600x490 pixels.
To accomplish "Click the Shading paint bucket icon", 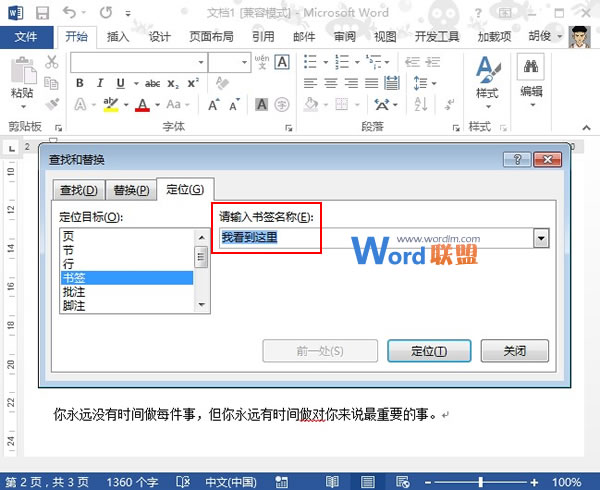I will 311,104.
